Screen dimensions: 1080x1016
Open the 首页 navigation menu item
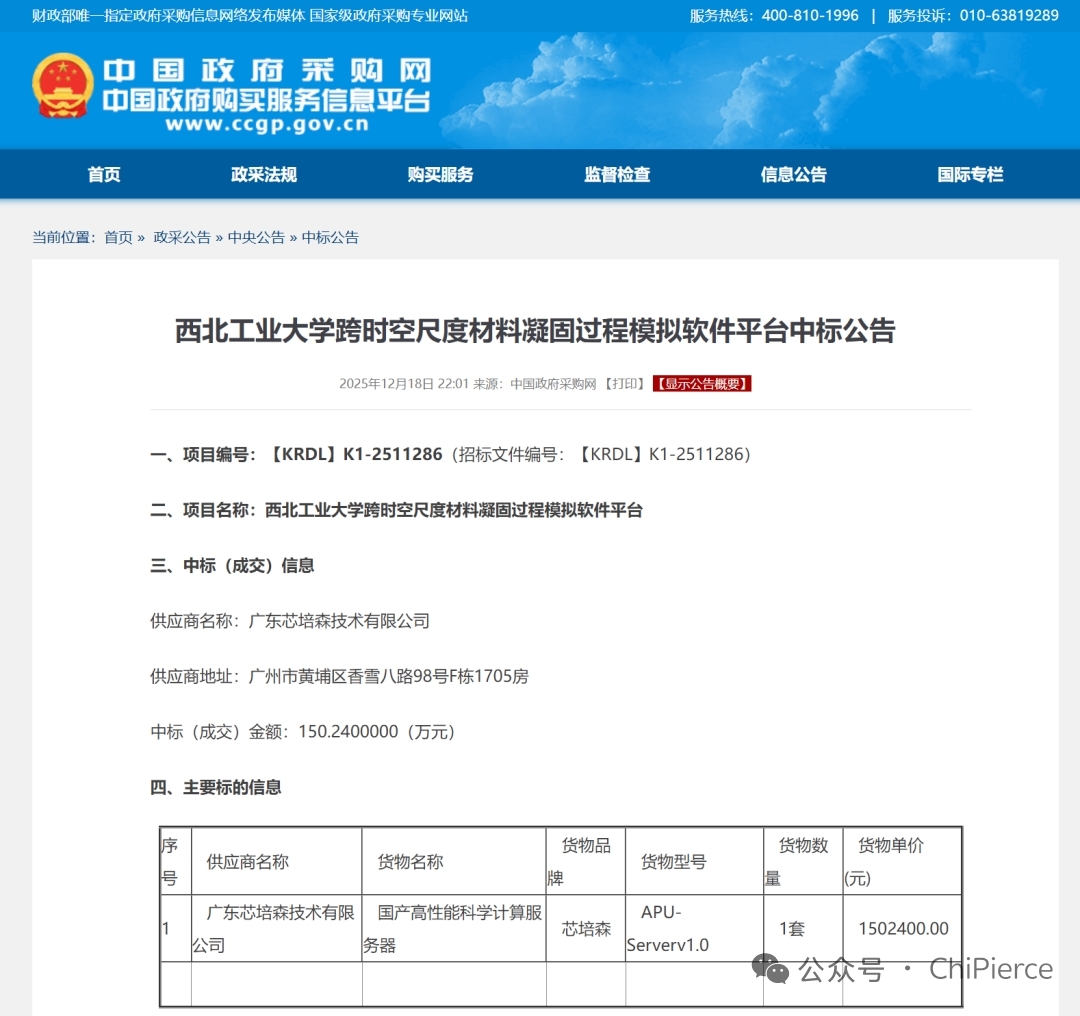[104, 174]
